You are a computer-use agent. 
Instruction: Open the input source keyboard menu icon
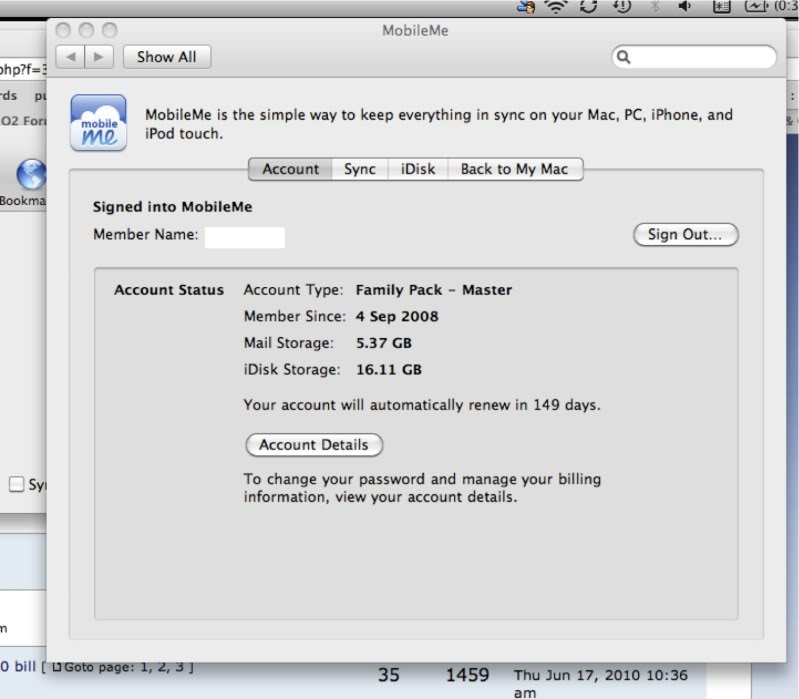tap(722, 7)
